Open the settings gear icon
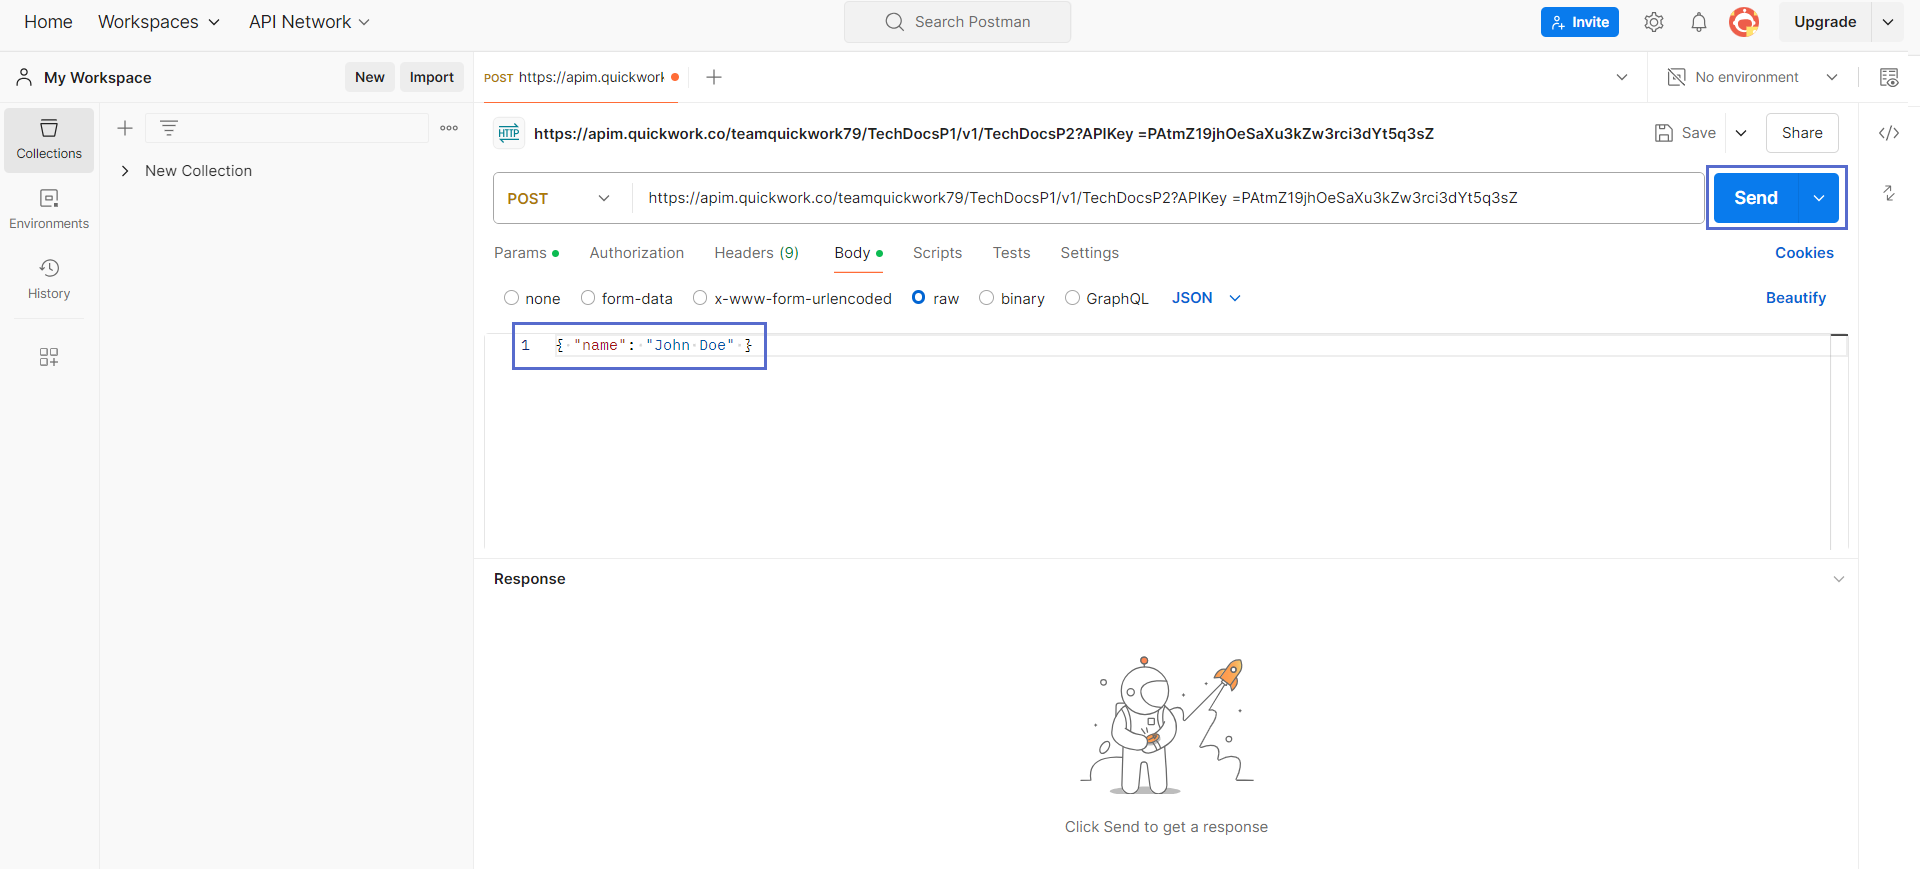1920x869 pixels. (1654, 22)
